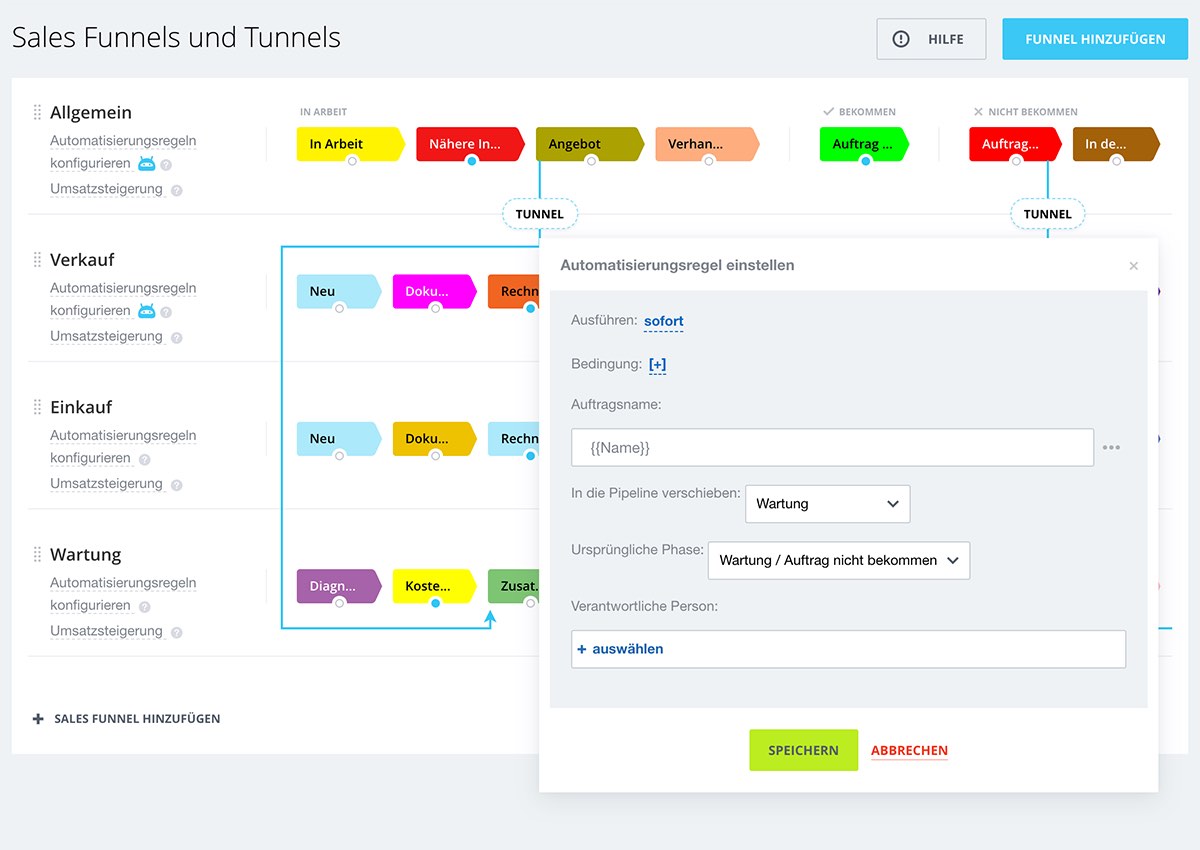1200x850 pixels.
Task: Select the yellow 'Koste...' stage in Wartung
Action: (x=434, y=586)
